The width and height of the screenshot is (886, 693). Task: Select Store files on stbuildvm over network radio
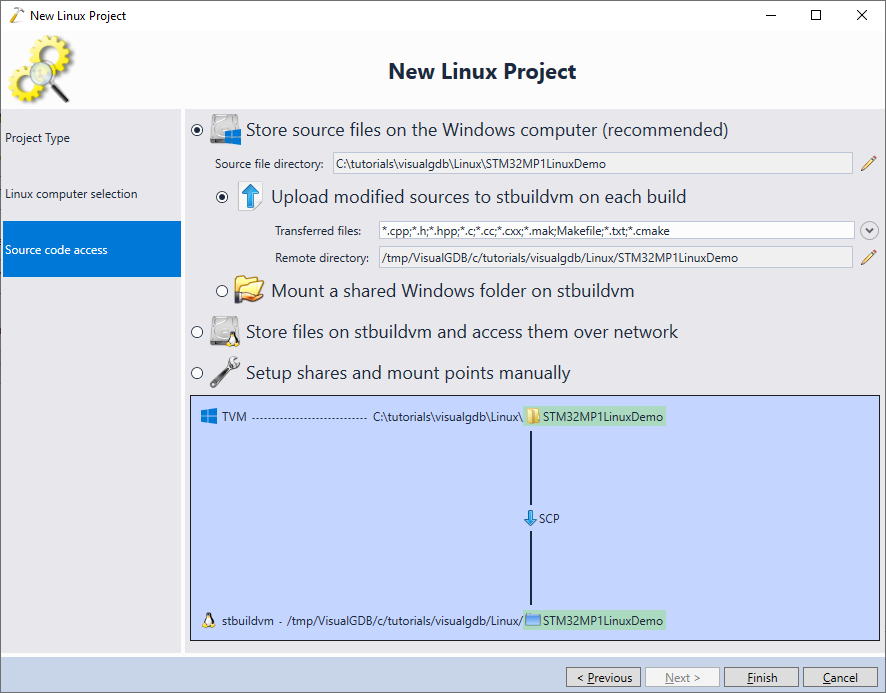(197, 332)
